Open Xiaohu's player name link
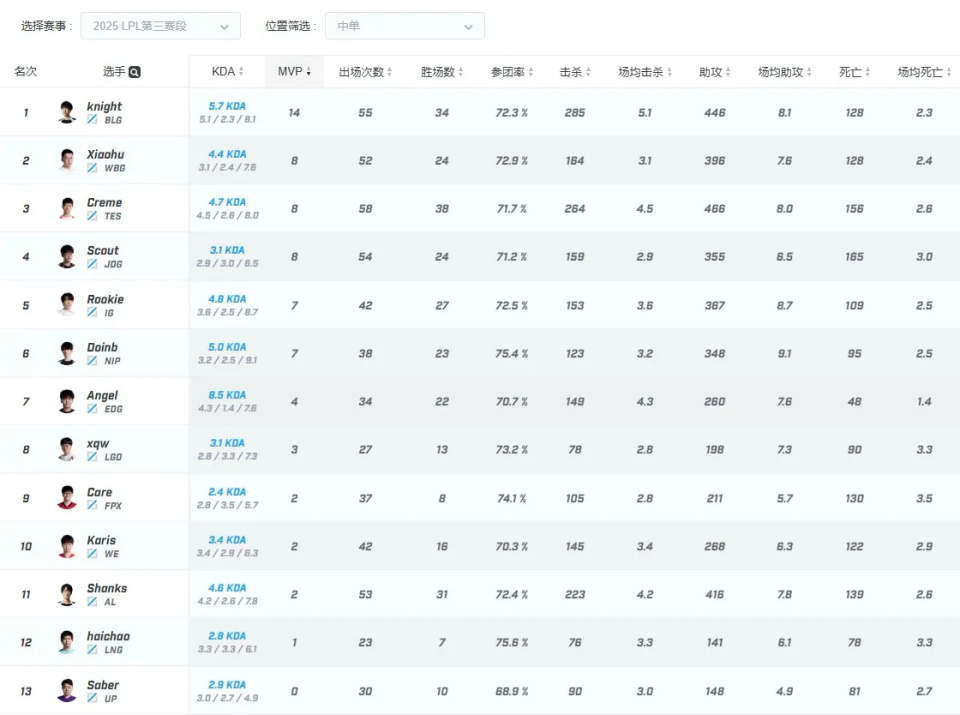The image size is (960, 715). (105, 154)
